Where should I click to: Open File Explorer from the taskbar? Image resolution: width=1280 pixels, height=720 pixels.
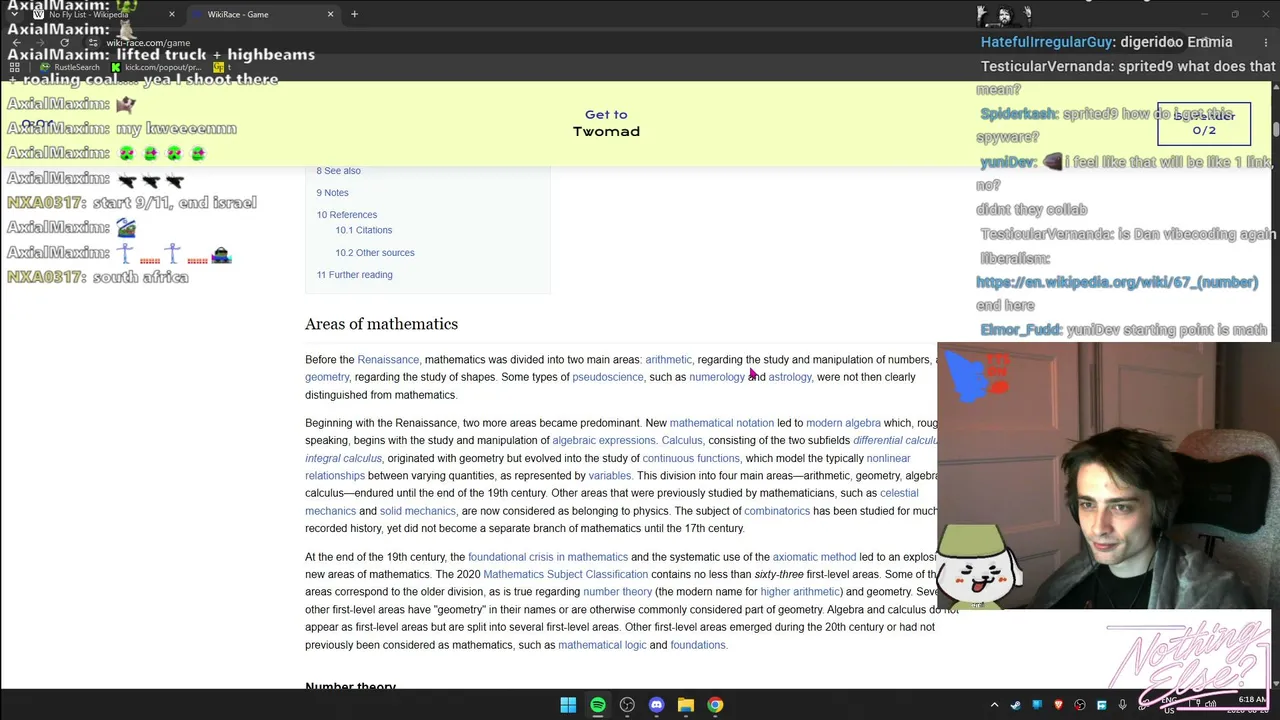click(x=686, y=705)
